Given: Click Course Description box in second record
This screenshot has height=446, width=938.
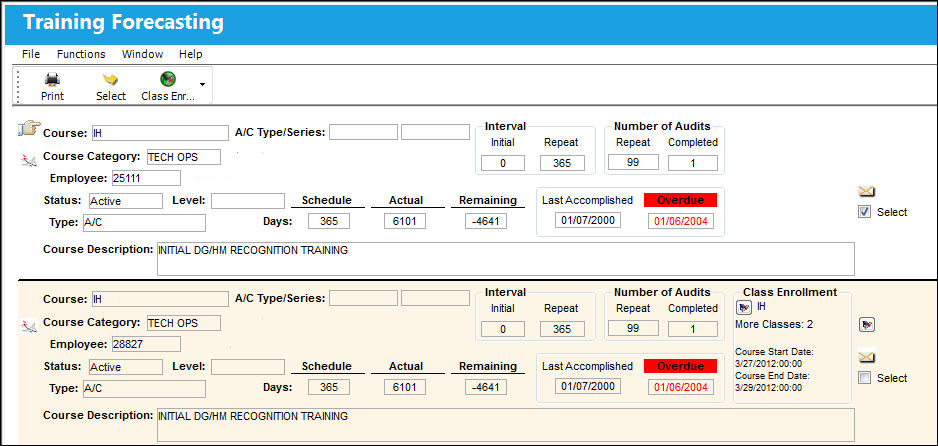Looking at the screenshot, I should pos(505,425).
